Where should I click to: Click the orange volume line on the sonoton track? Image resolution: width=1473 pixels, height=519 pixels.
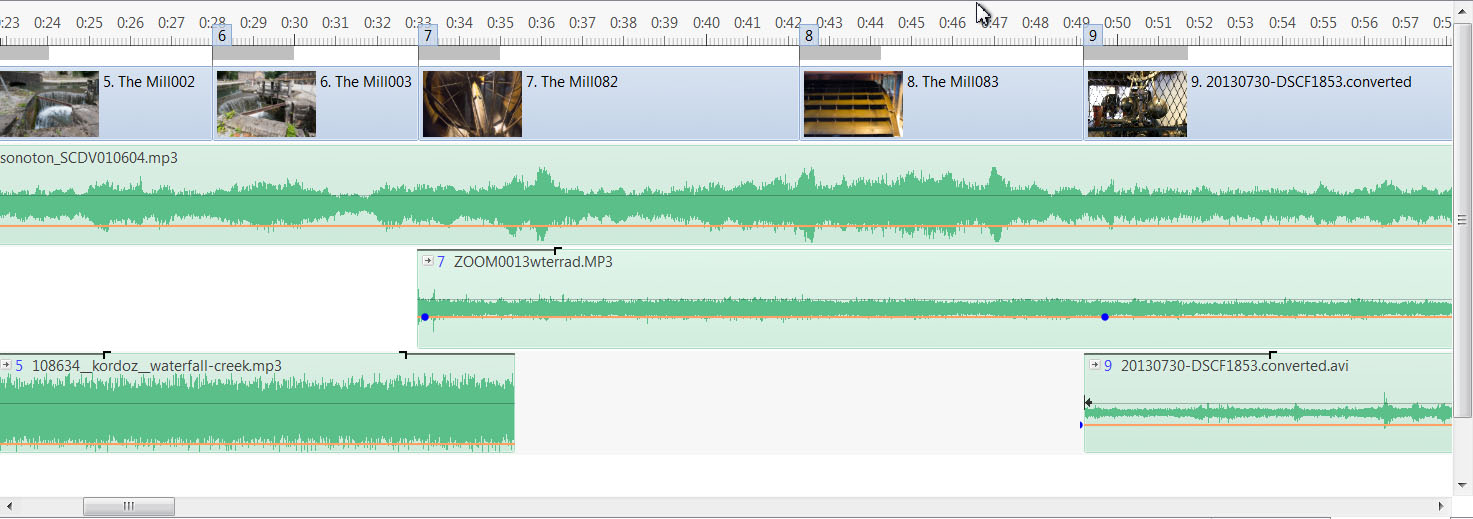click(725, 226)
